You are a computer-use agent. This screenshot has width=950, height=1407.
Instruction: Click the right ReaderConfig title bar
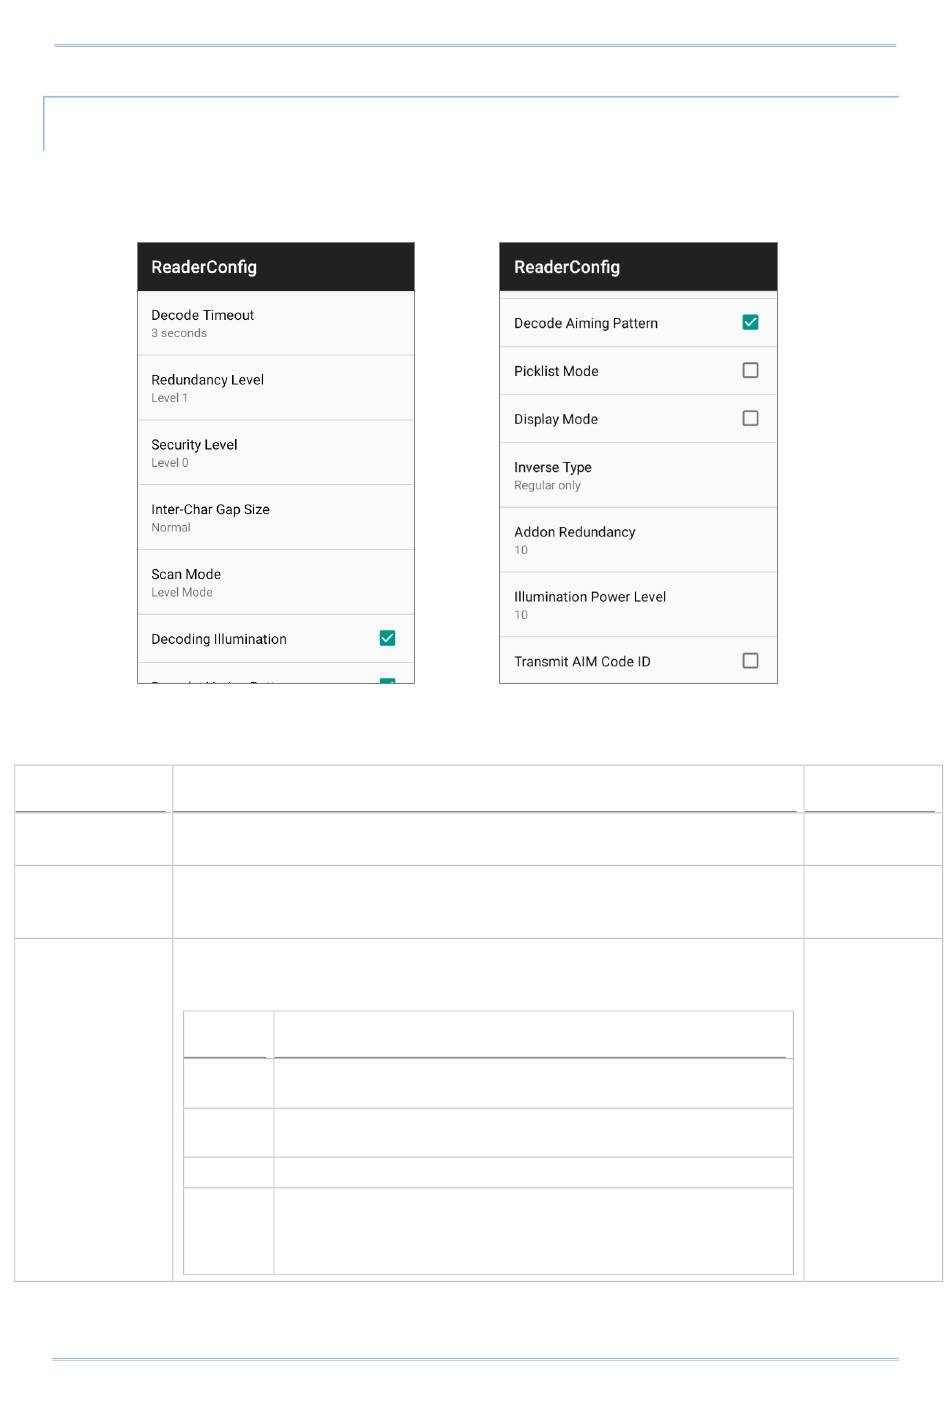point(637,267)
